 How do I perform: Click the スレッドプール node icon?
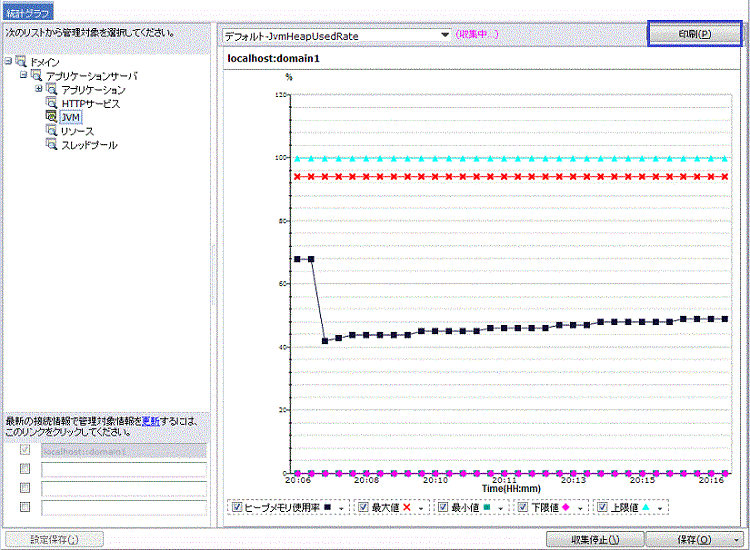tap(51, 146)
